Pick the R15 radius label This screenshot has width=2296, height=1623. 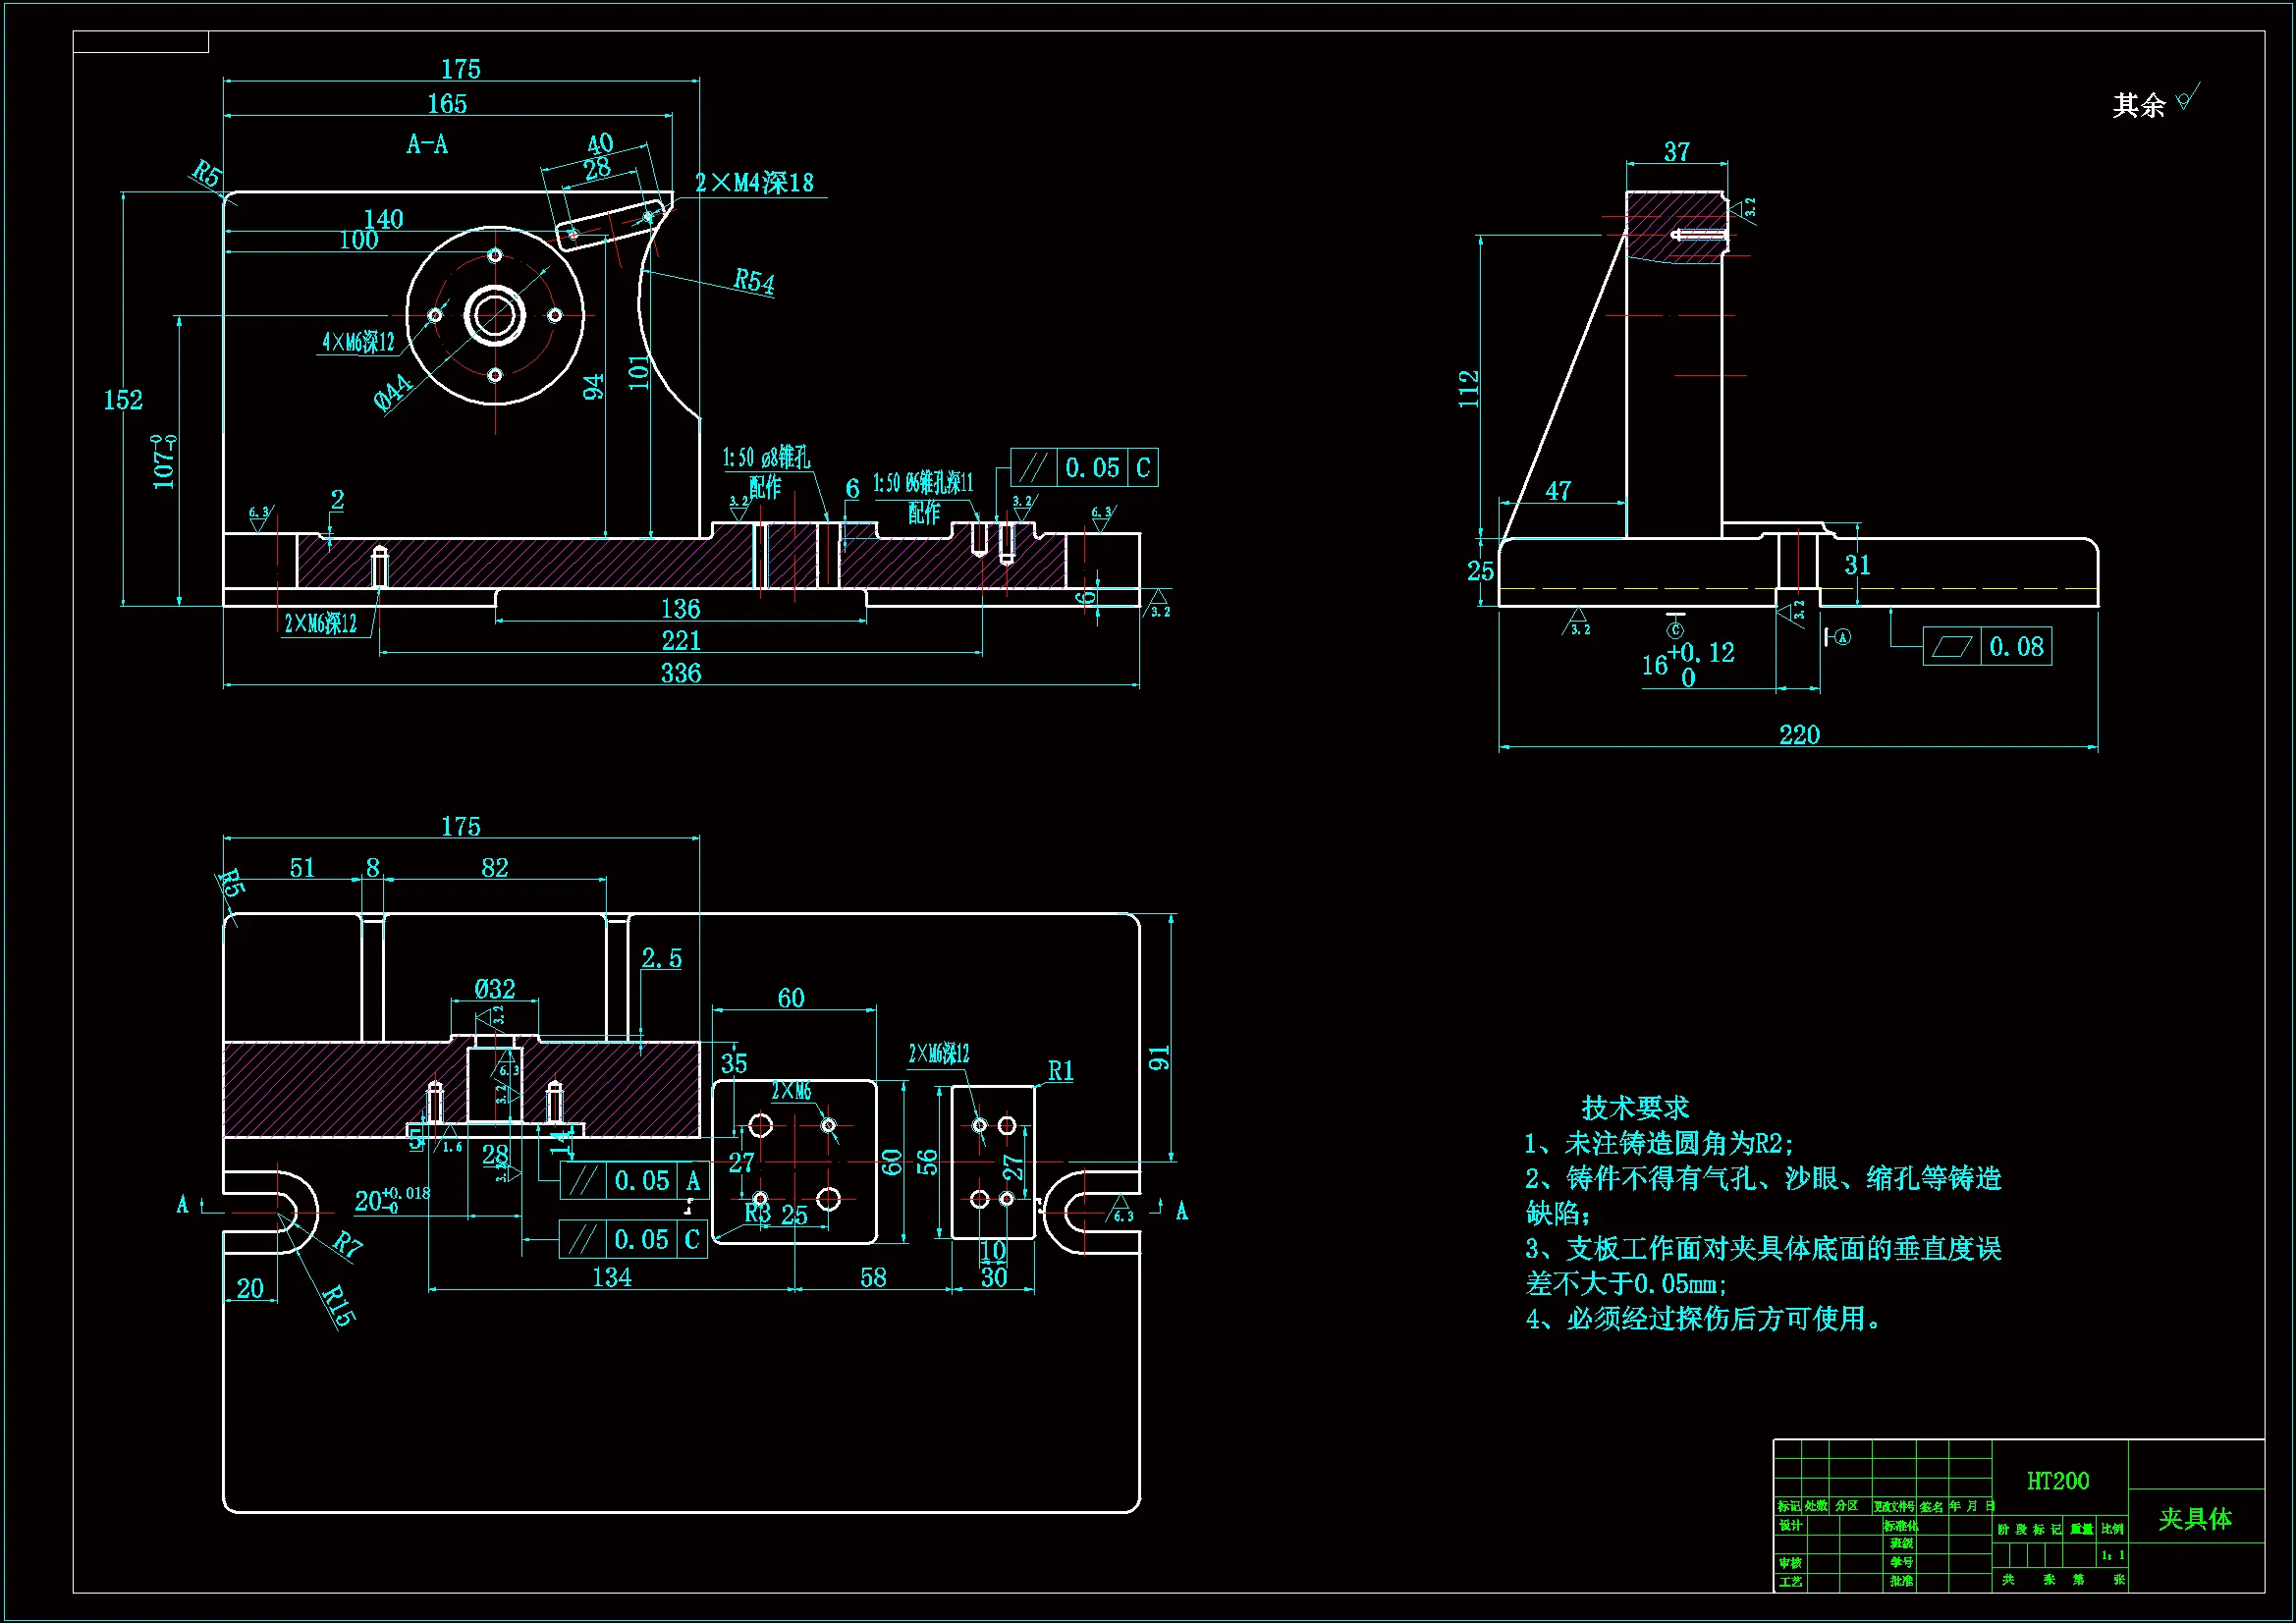[x=338, y=1306]
